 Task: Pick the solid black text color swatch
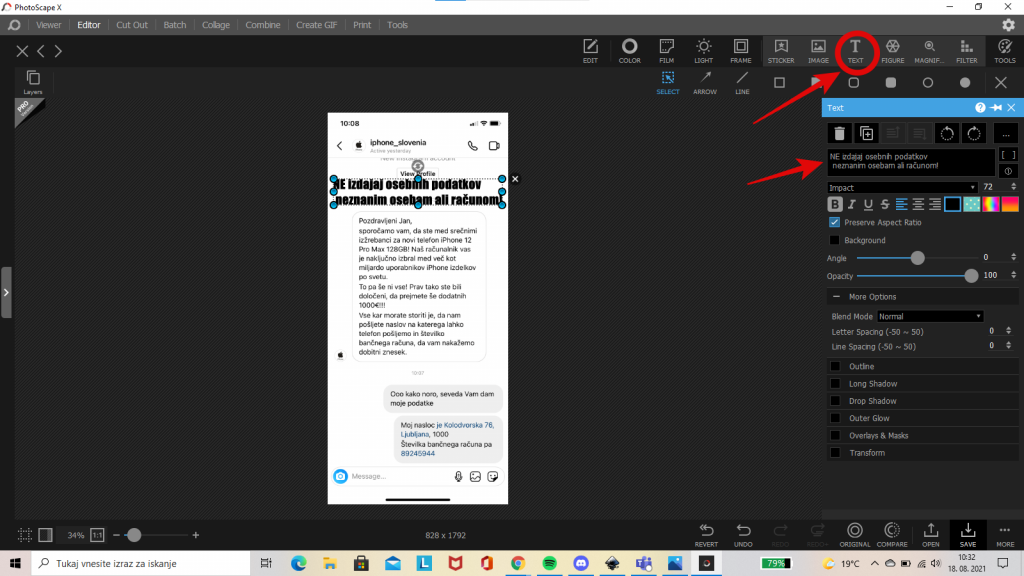click(952, 204)
